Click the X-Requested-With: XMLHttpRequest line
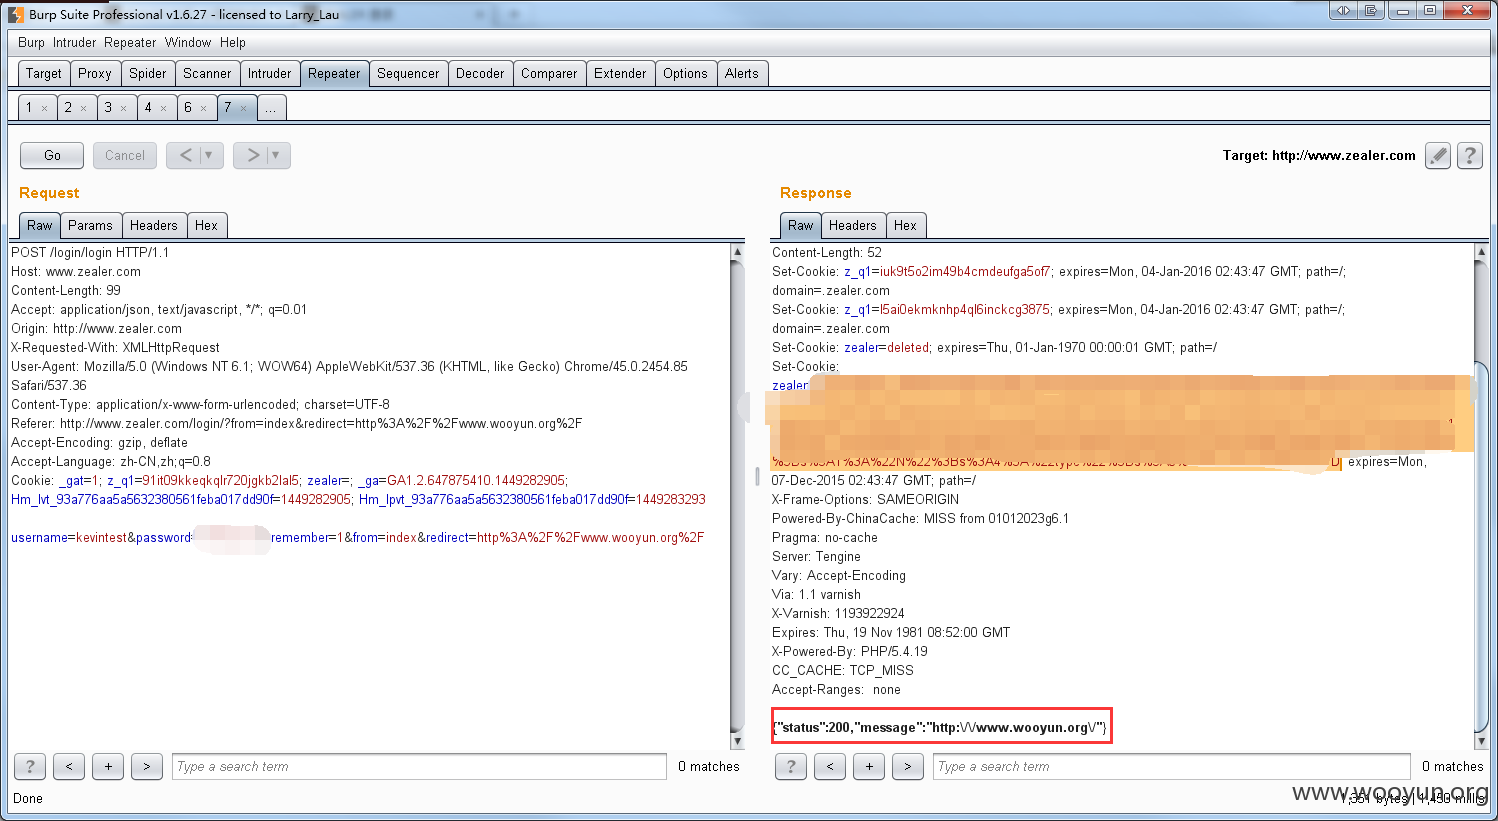This screenshot has width=1498, height=821. tap(115, 347)
